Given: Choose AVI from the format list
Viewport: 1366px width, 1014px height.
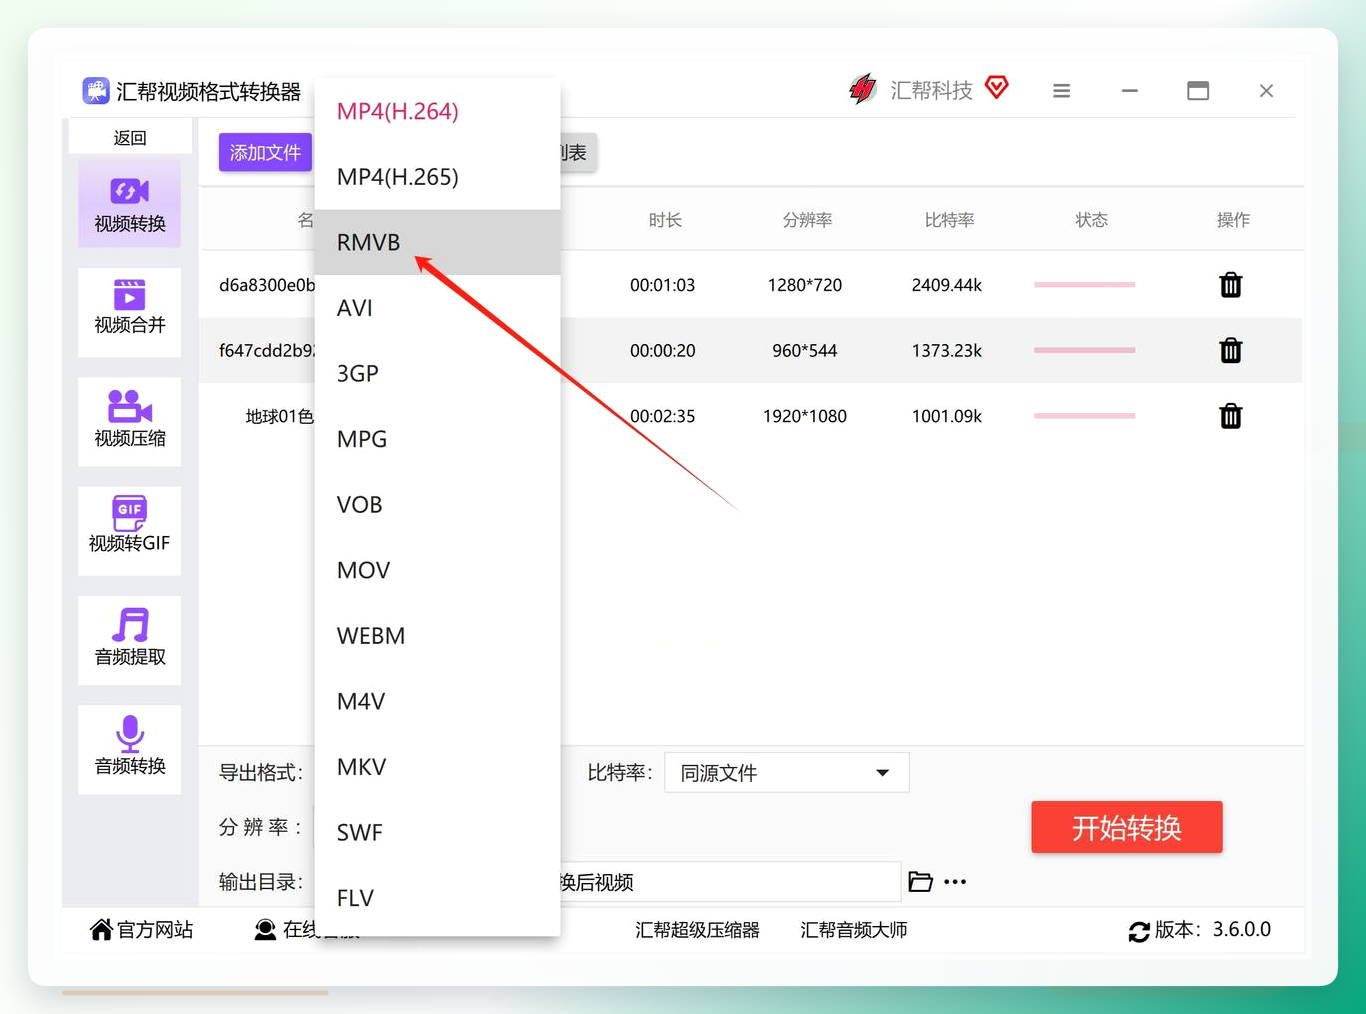Looking at the screenshot, I should click(x=437, y=308).
